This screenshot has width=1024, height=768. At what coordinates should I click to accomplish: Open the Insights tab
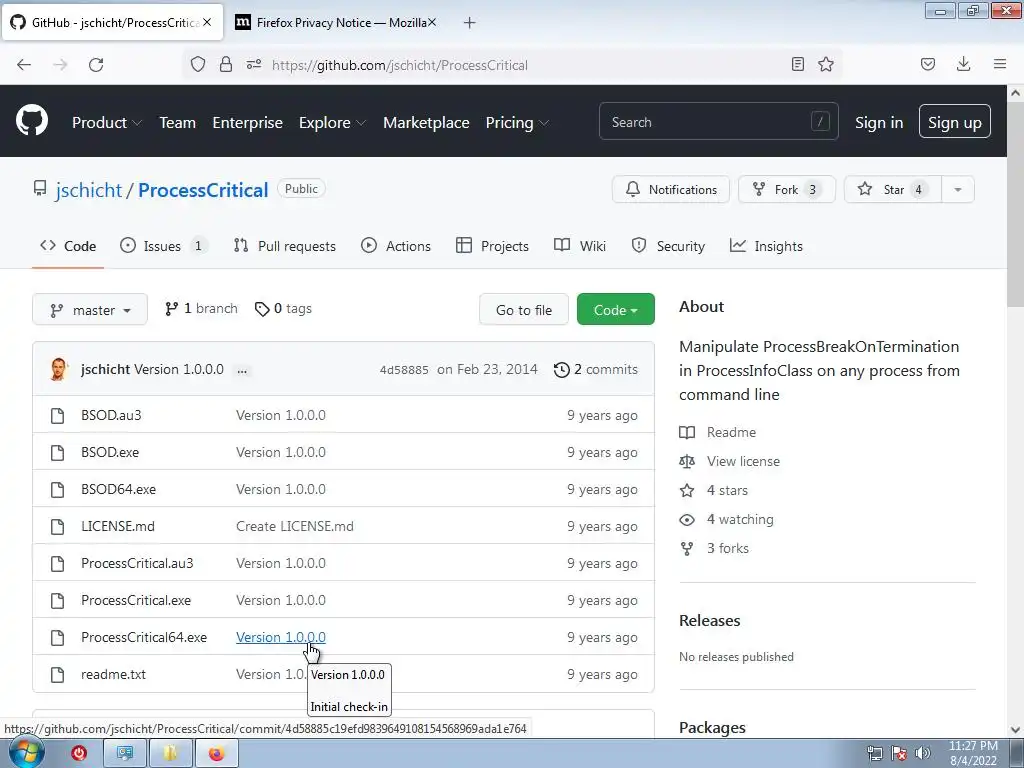coord(766,246)
